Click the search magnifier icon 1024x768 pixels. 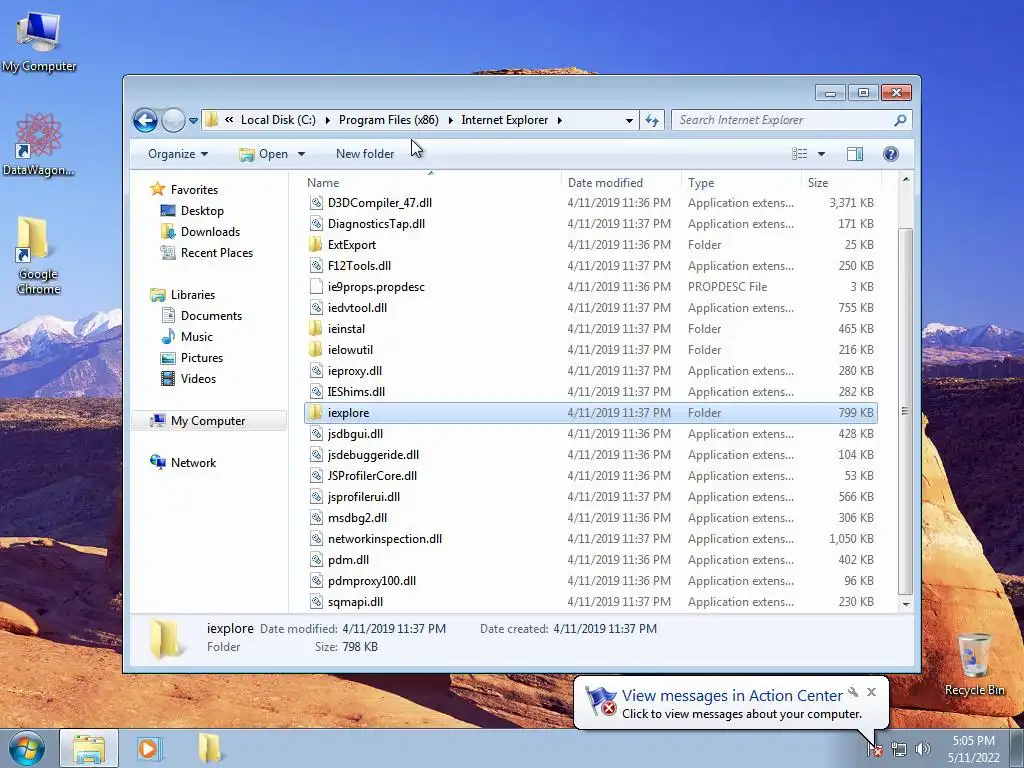901,120
